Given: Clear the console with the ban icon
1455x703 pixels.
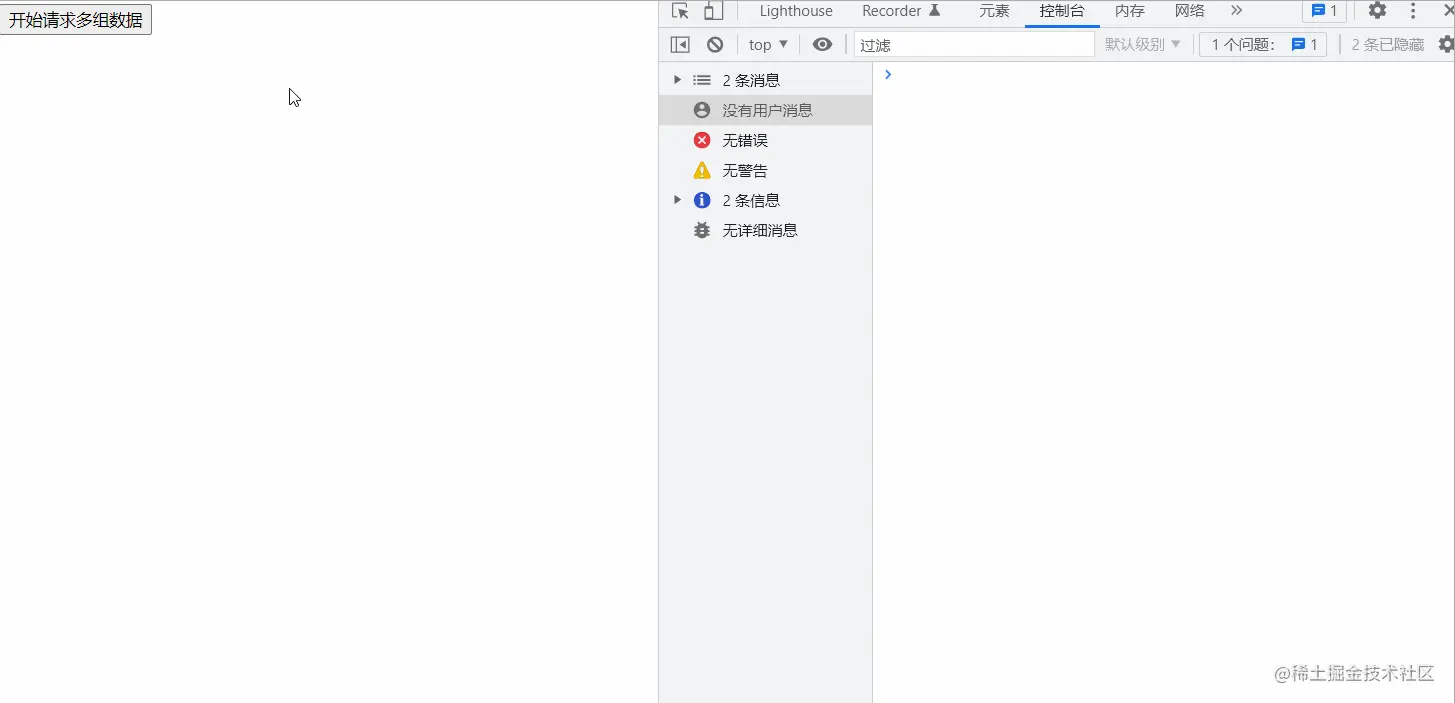Looking at the screenshot, I should pos(715,44).
